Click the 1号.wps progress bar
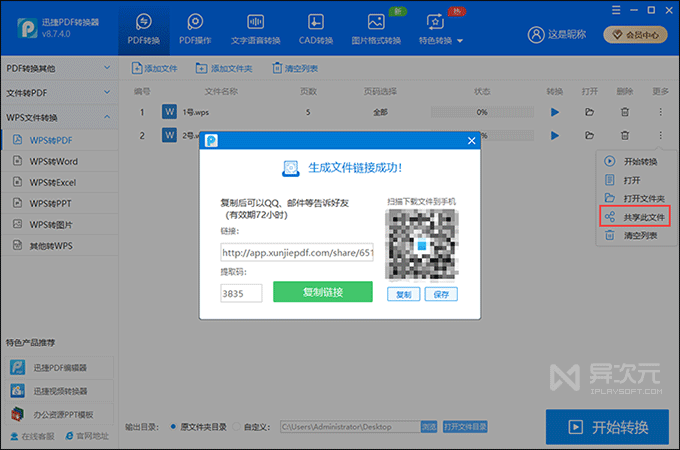The width and height of the screenshot is (680, 450). pyautogui.click(x=482, y=112)
